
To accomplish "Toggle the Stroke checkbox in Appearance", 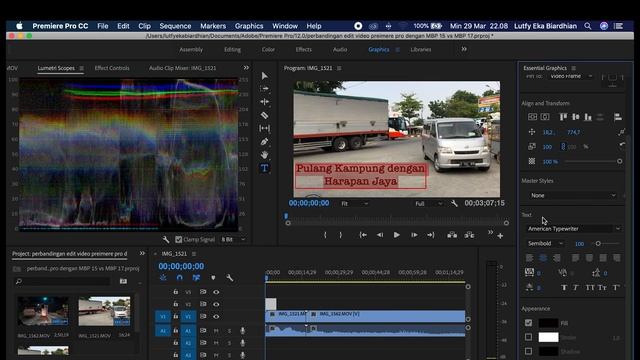I will [528, 337].
